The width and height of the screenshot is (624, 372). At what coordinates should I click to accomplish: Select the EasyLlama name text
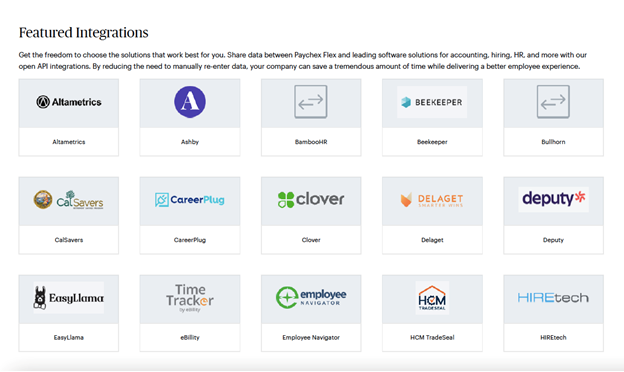(x=68, y=337)
